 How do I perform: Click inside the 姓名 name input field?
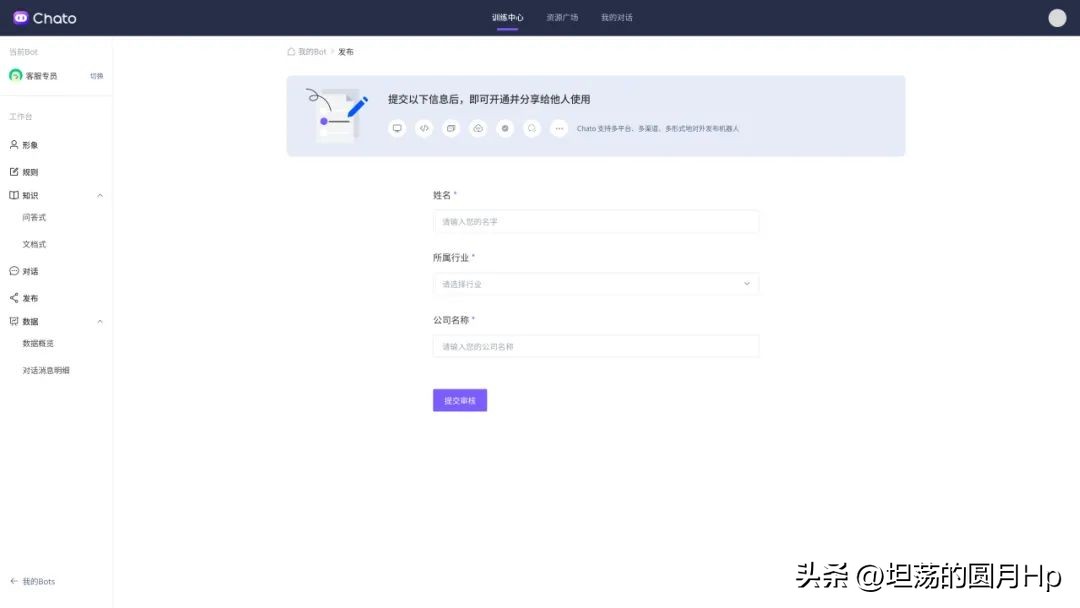click(596, 221)
